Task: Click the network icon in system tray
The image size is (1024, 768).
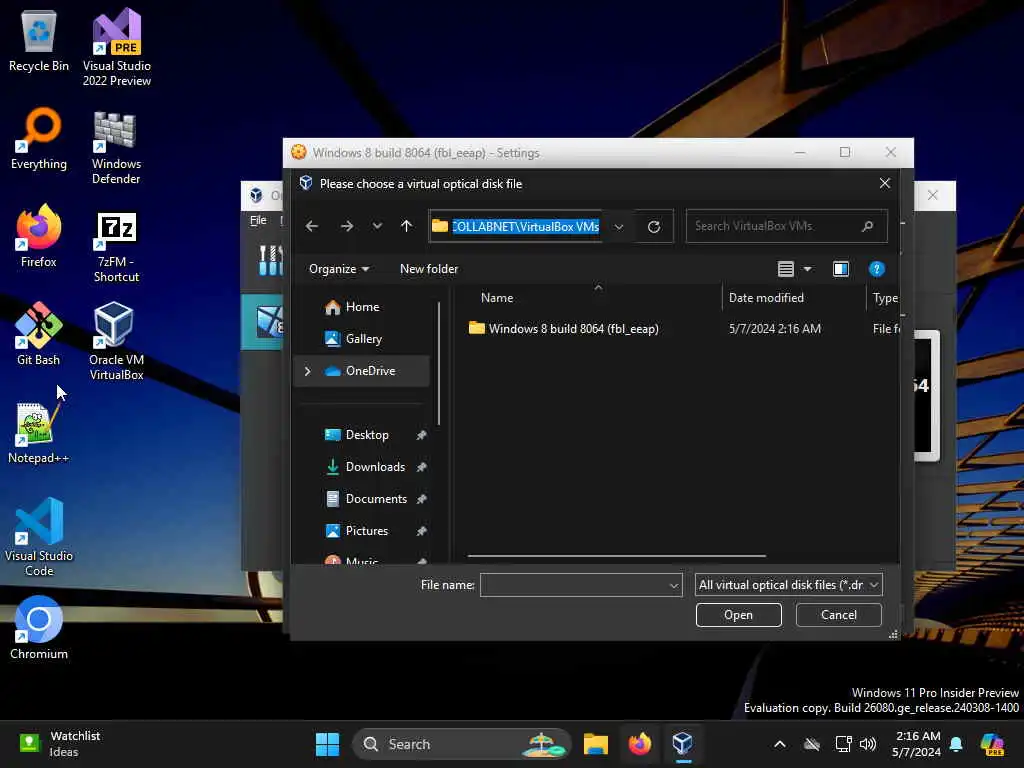Action: pyautogui.click(x=843, y=744)
